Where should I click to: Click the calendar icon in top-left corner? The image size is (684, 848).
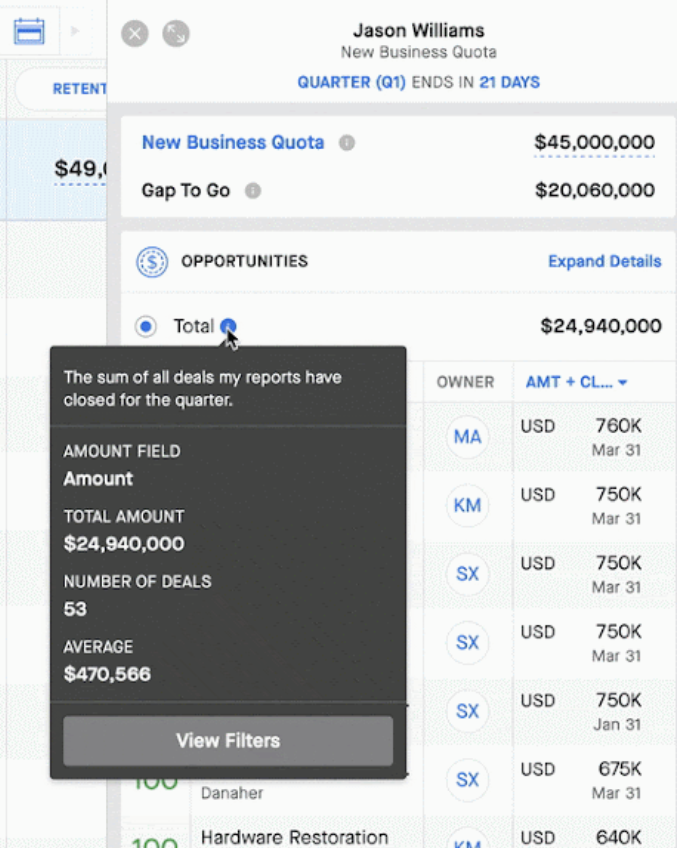click(29, 31)
